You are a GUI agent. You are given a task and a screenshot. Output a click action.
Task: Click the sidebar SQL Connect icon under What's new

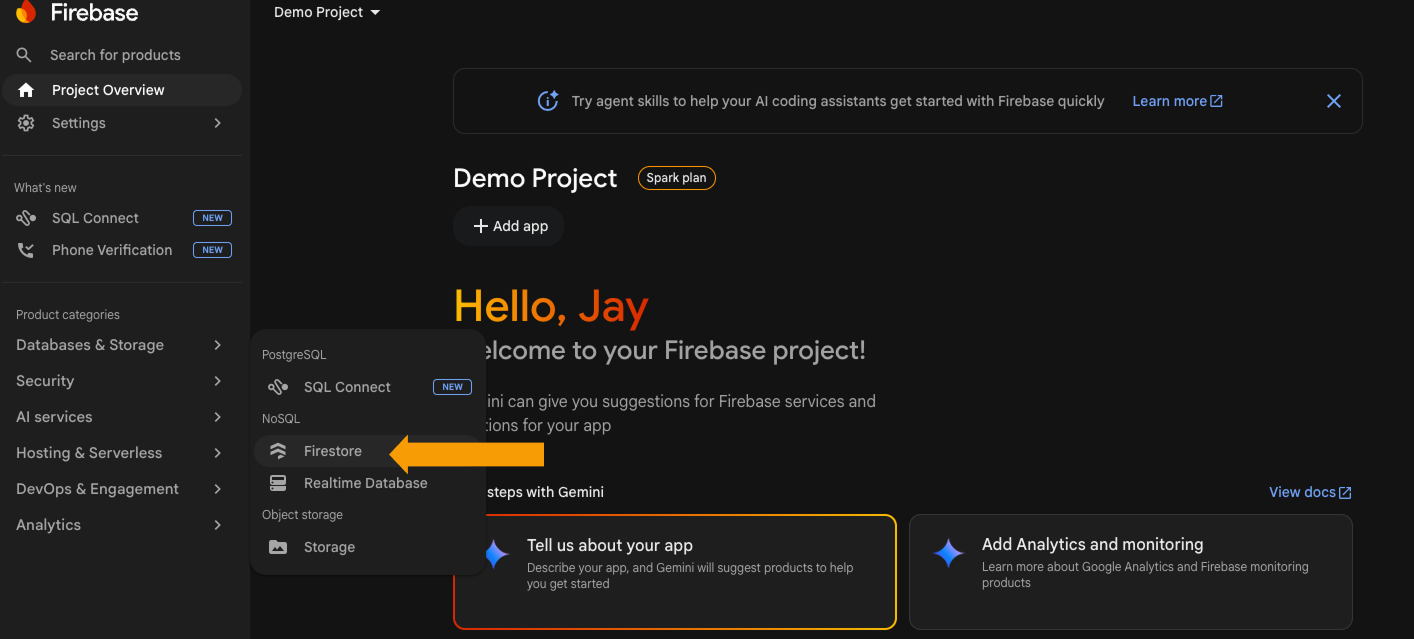point(26,218)
